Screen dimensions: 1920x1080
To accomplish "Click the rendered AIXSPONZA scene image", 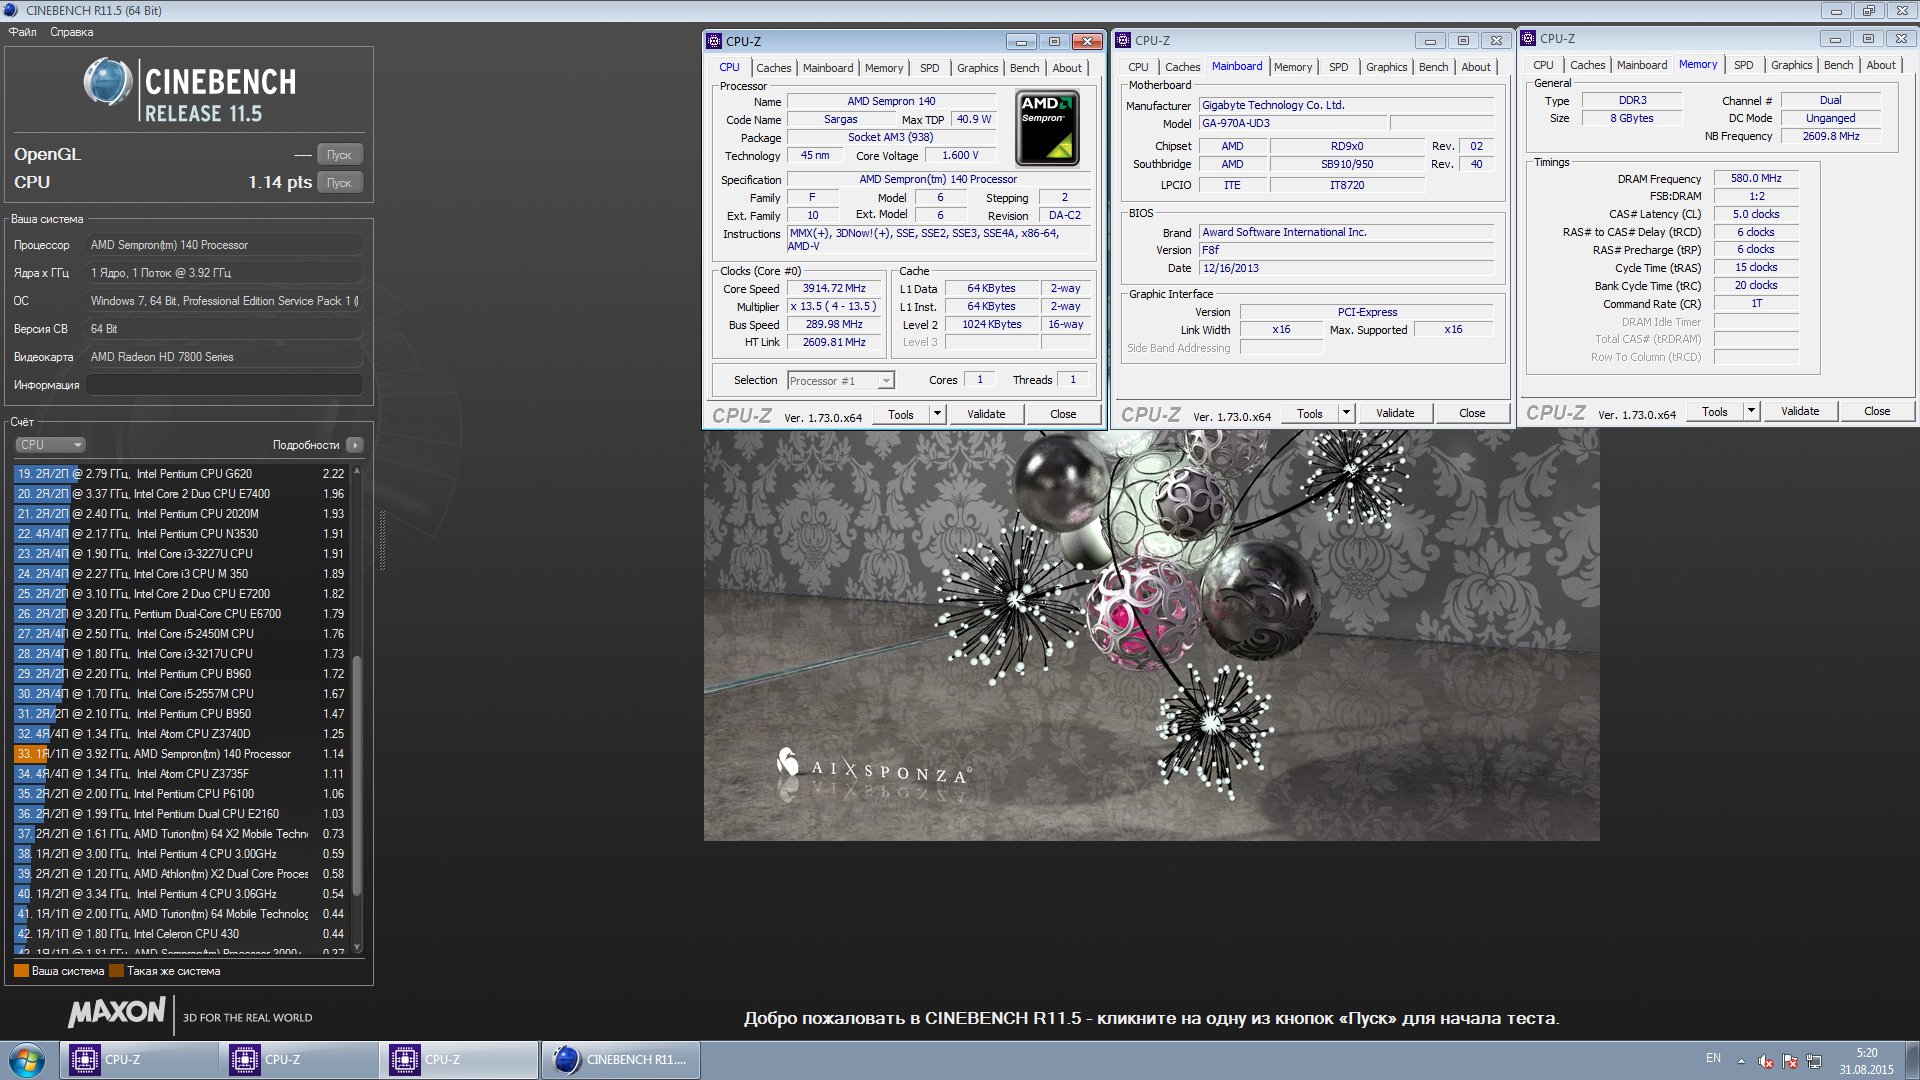I will [1151, 635].
